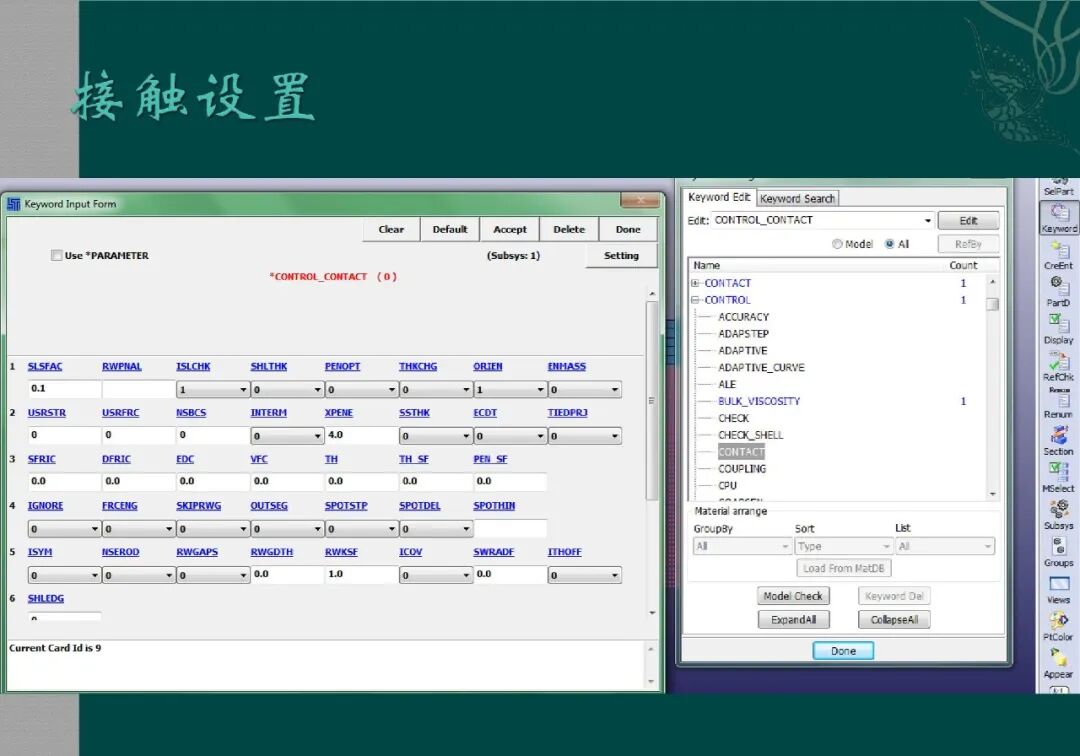Viewport: 1080px width, 756px height.
Task: Click the CollapseAll button
Action: (x=894, y=620)
